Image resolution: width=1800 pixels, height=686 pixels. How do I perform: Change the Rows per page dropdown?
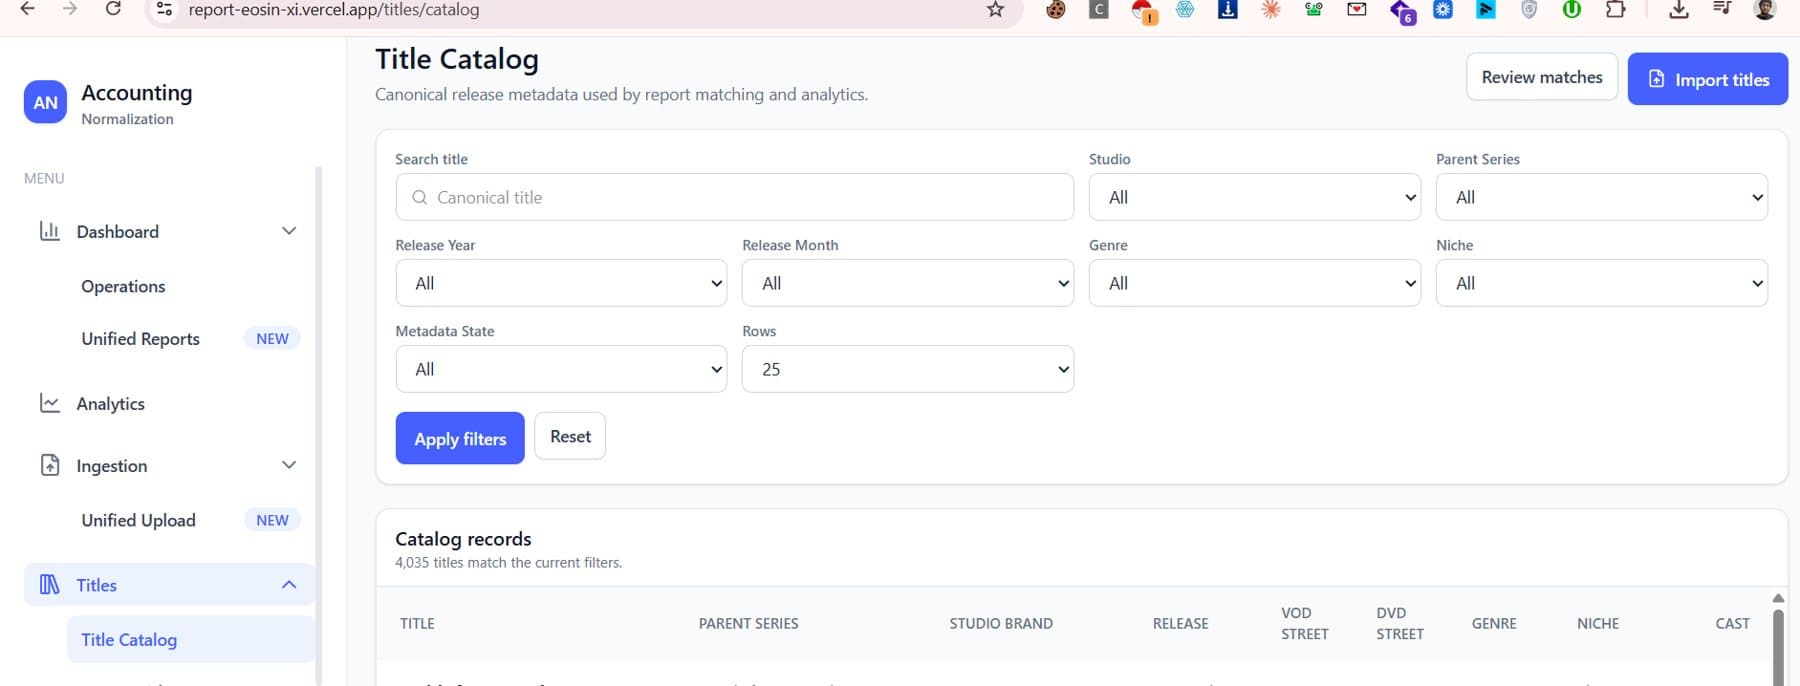pos(907,369)
